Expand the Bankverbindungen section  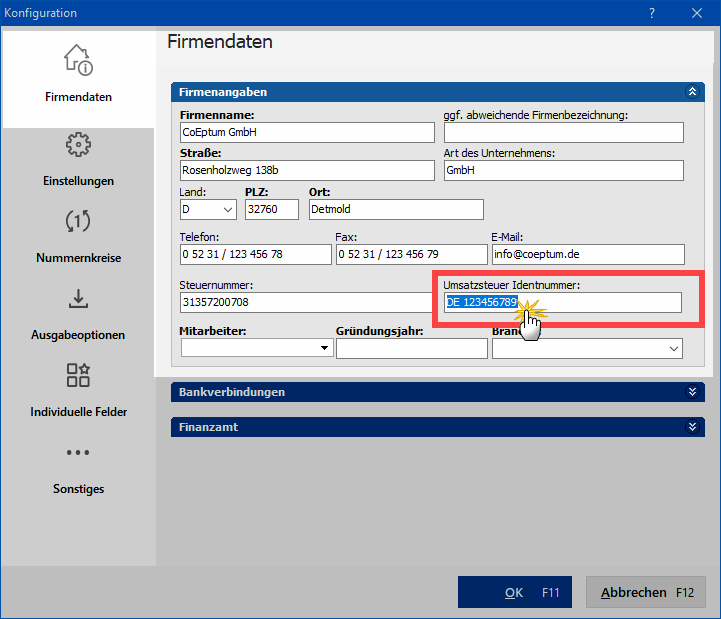[x=692, y=392]
